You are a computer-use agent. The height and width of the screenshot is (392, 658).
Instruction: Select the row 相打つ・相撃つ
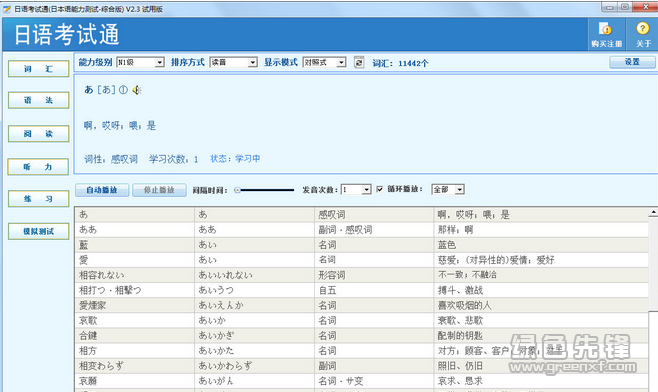pos(362,290)
